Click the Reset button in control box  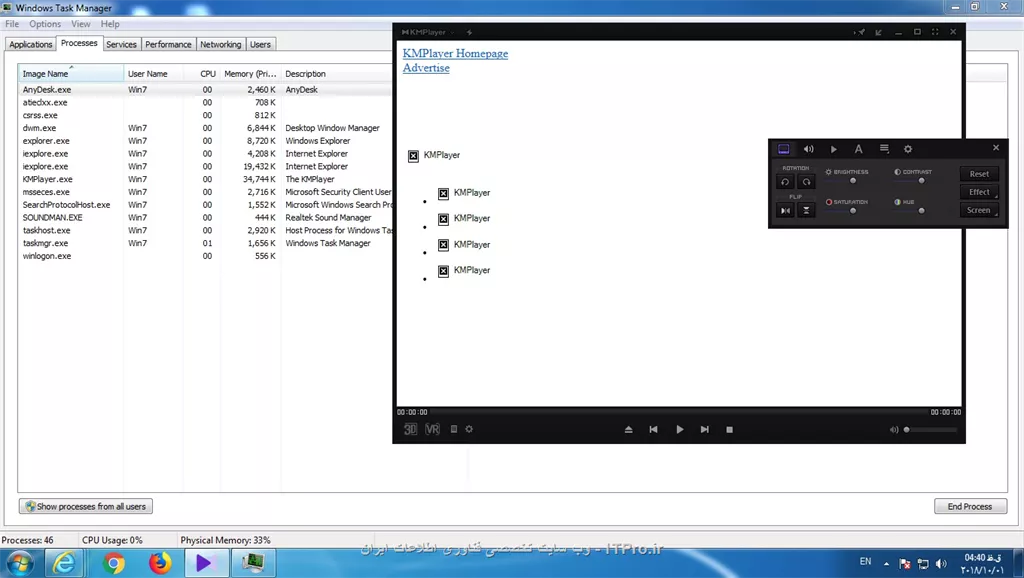[979, 174]
